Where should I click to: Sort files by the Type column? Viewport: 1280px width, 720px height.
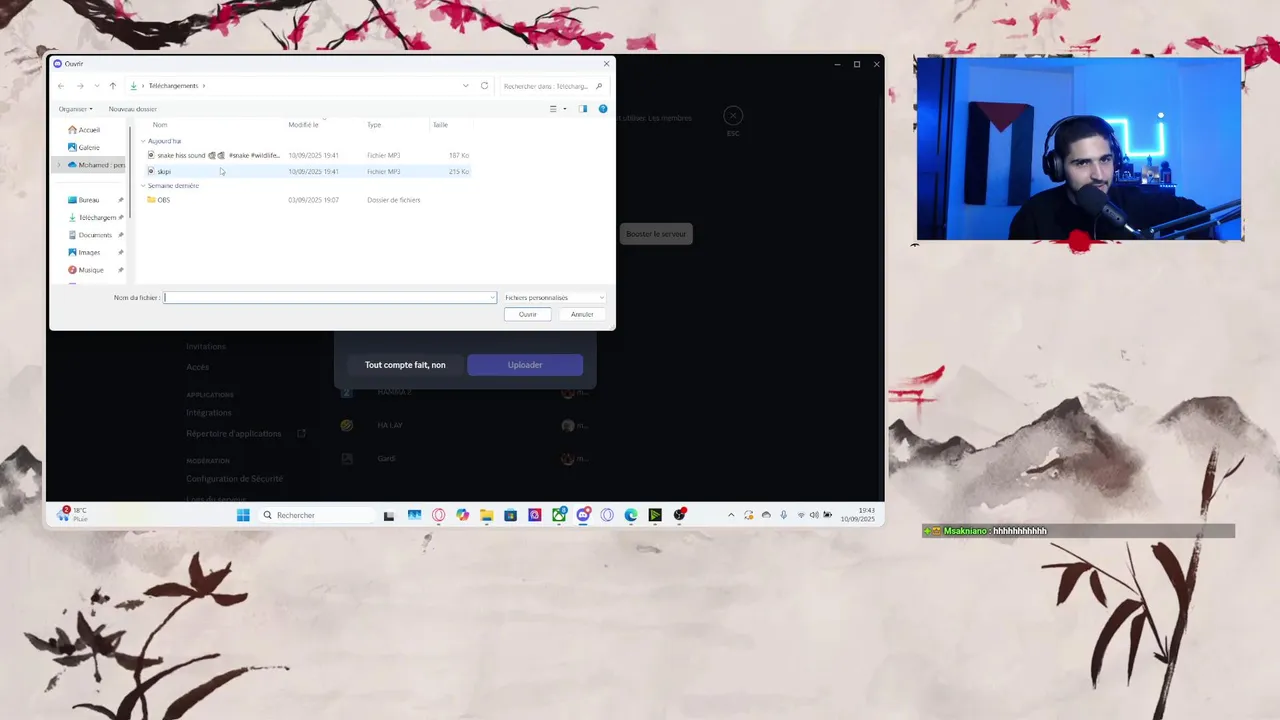pos(374,125)
